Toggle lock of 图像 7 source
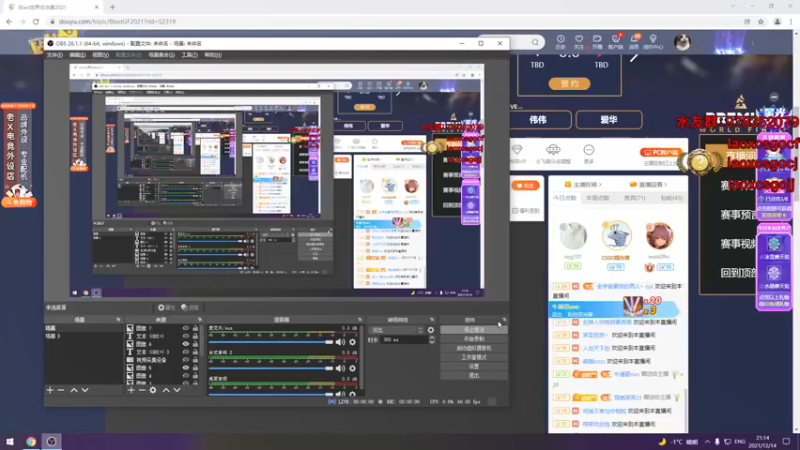This screenshot has width=800, height=450. point(195,329)
